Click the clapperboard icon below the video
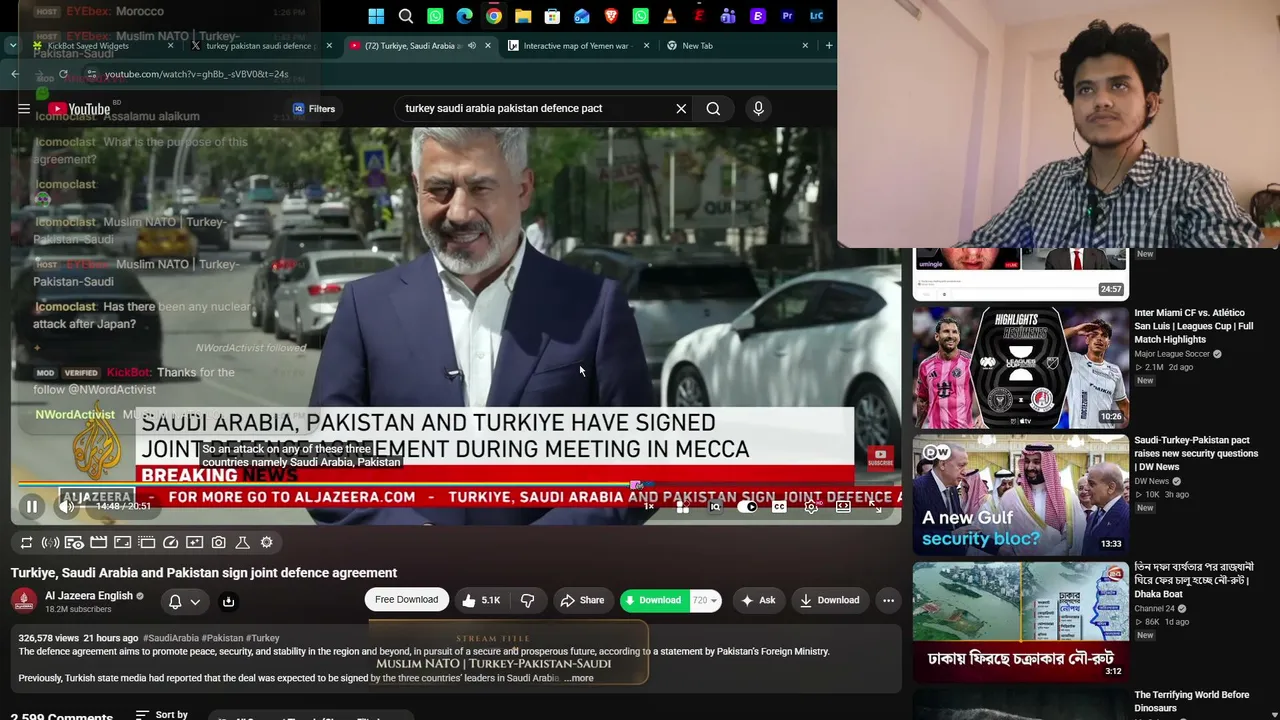Image resolution: width=1280 pixels, height=720 pixels. coord(99,542)
